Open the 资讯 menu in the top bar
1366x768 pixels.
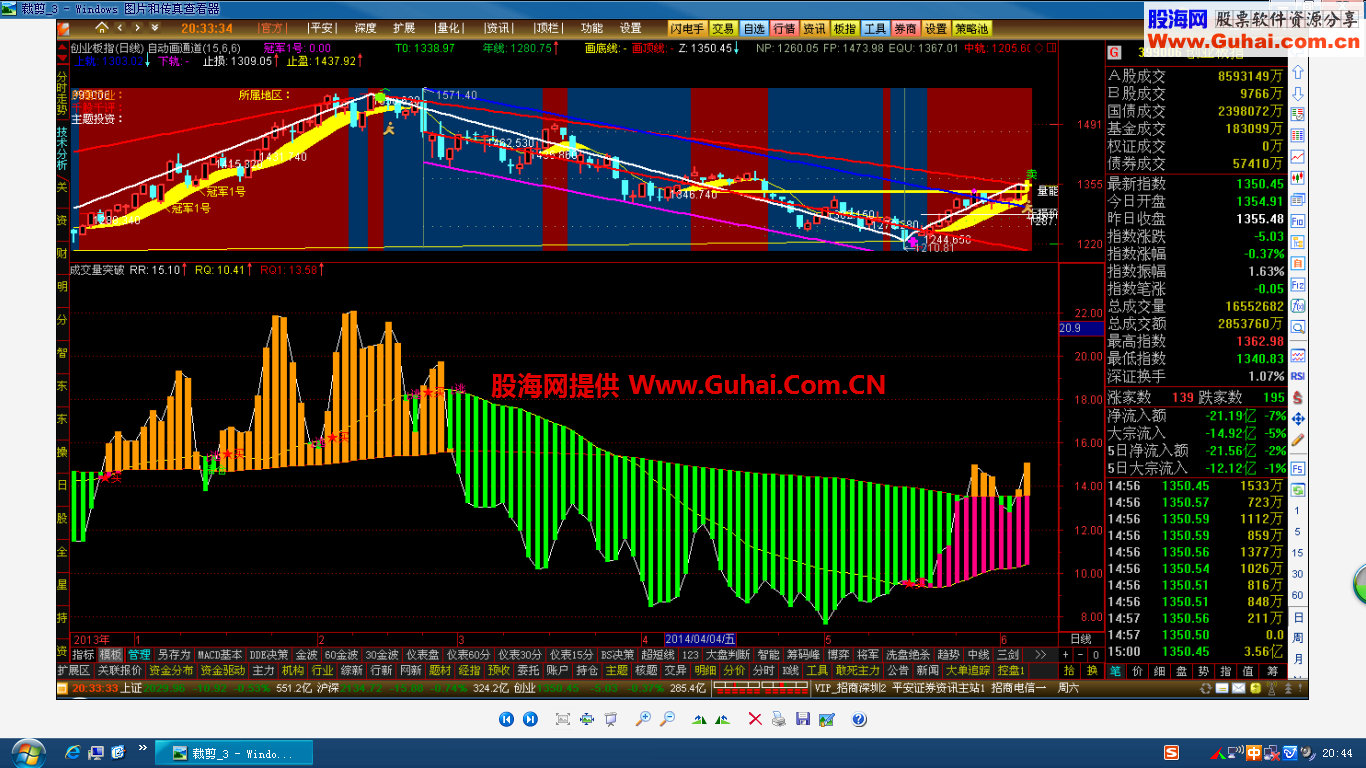click(x=497, y=28)
